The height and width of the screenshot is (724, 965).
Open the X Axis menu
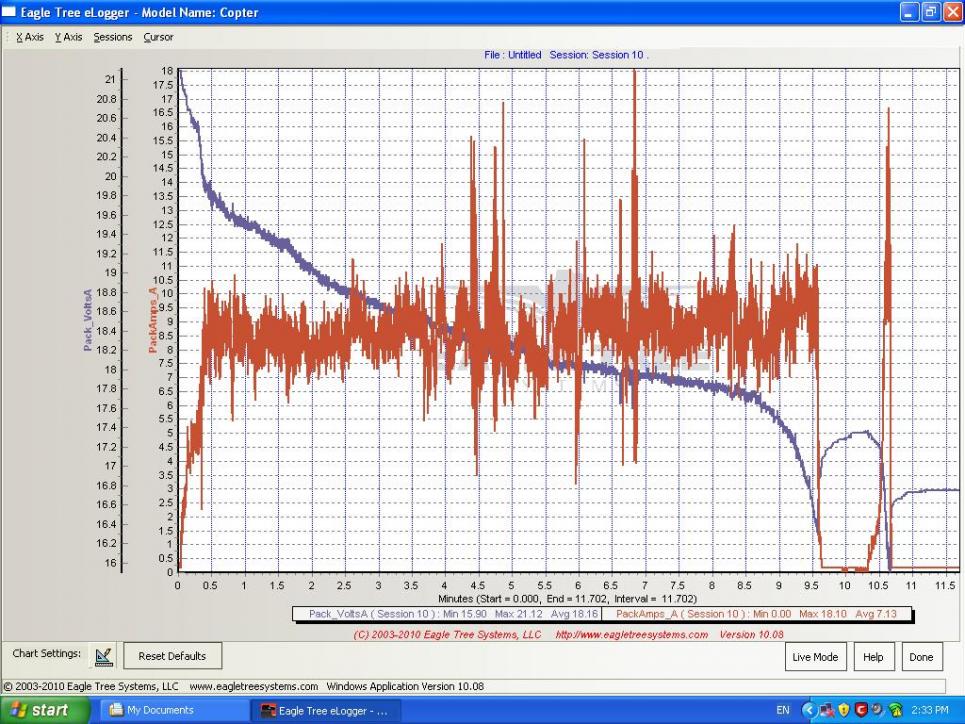pos(29,37)
